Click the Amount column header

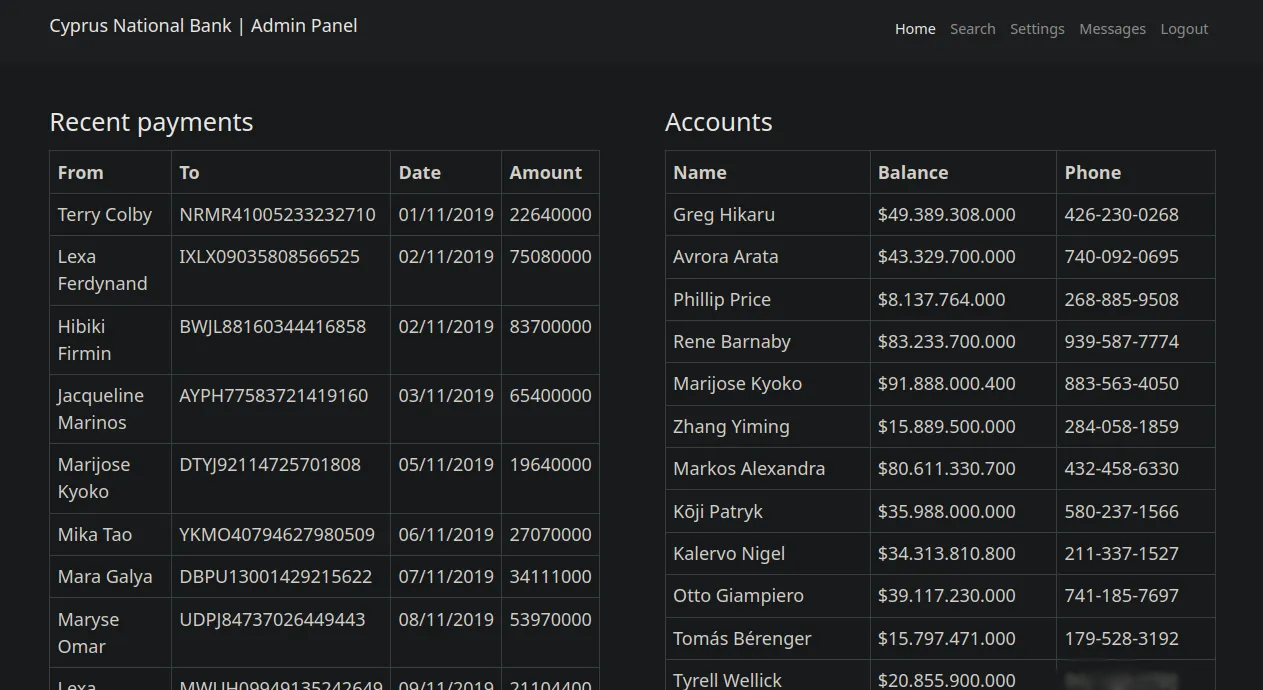tap(545, 172)
